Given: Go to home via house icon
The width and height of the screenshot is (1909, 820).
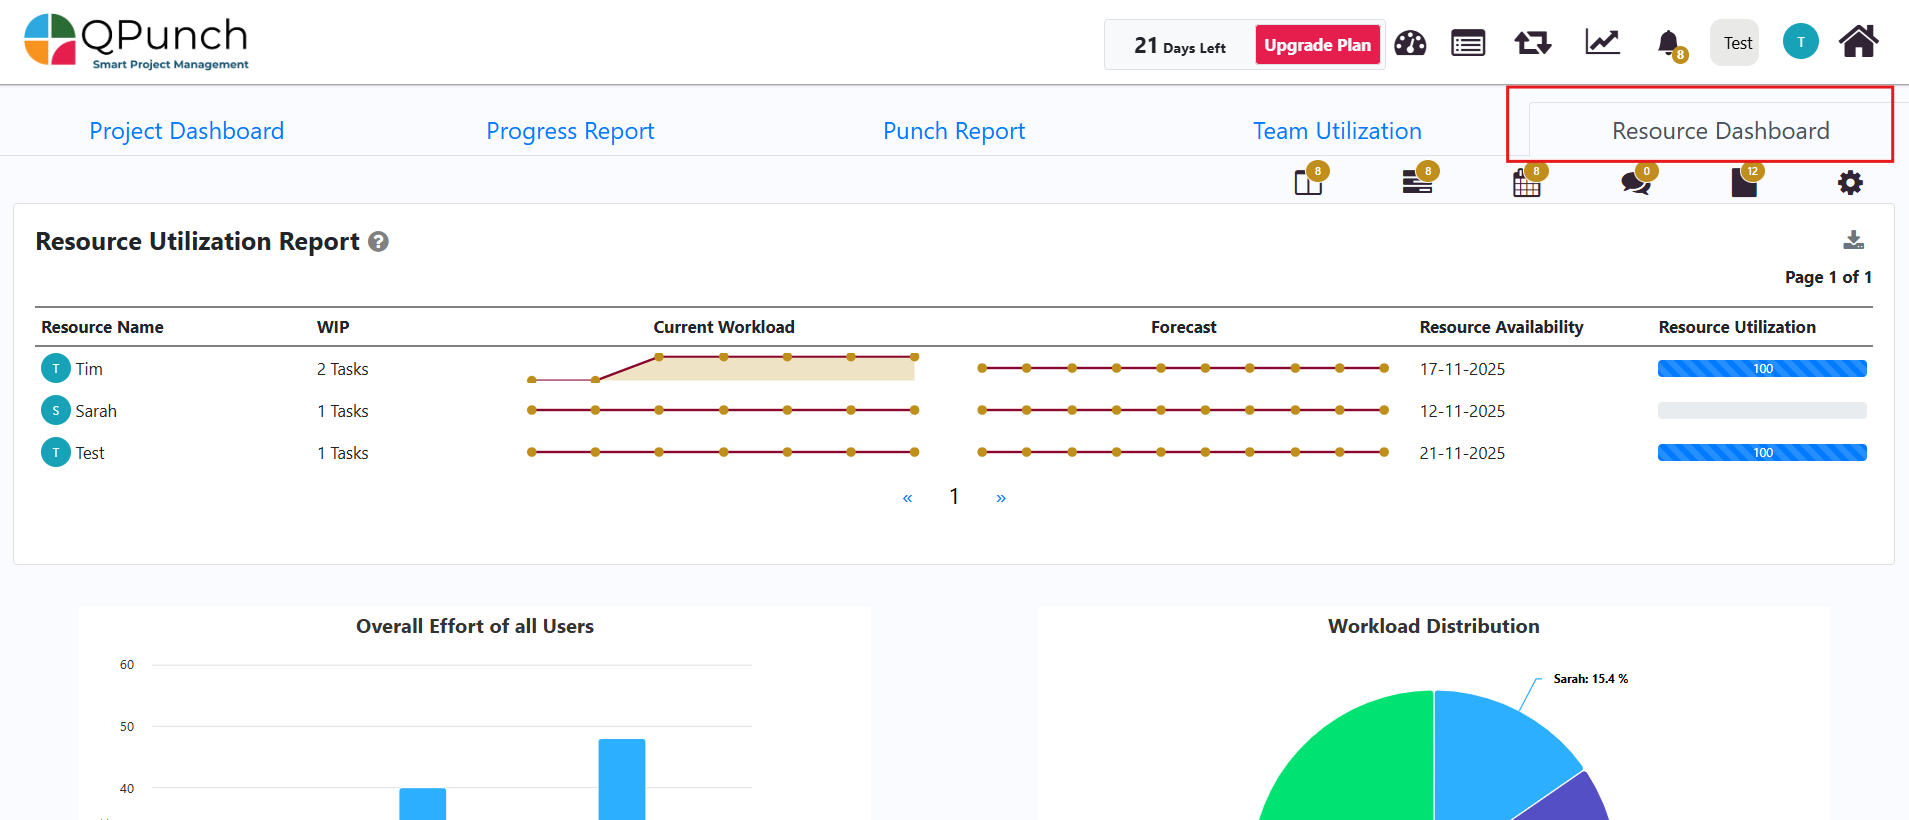Looking at the screenshot, I should point(1858,42).
